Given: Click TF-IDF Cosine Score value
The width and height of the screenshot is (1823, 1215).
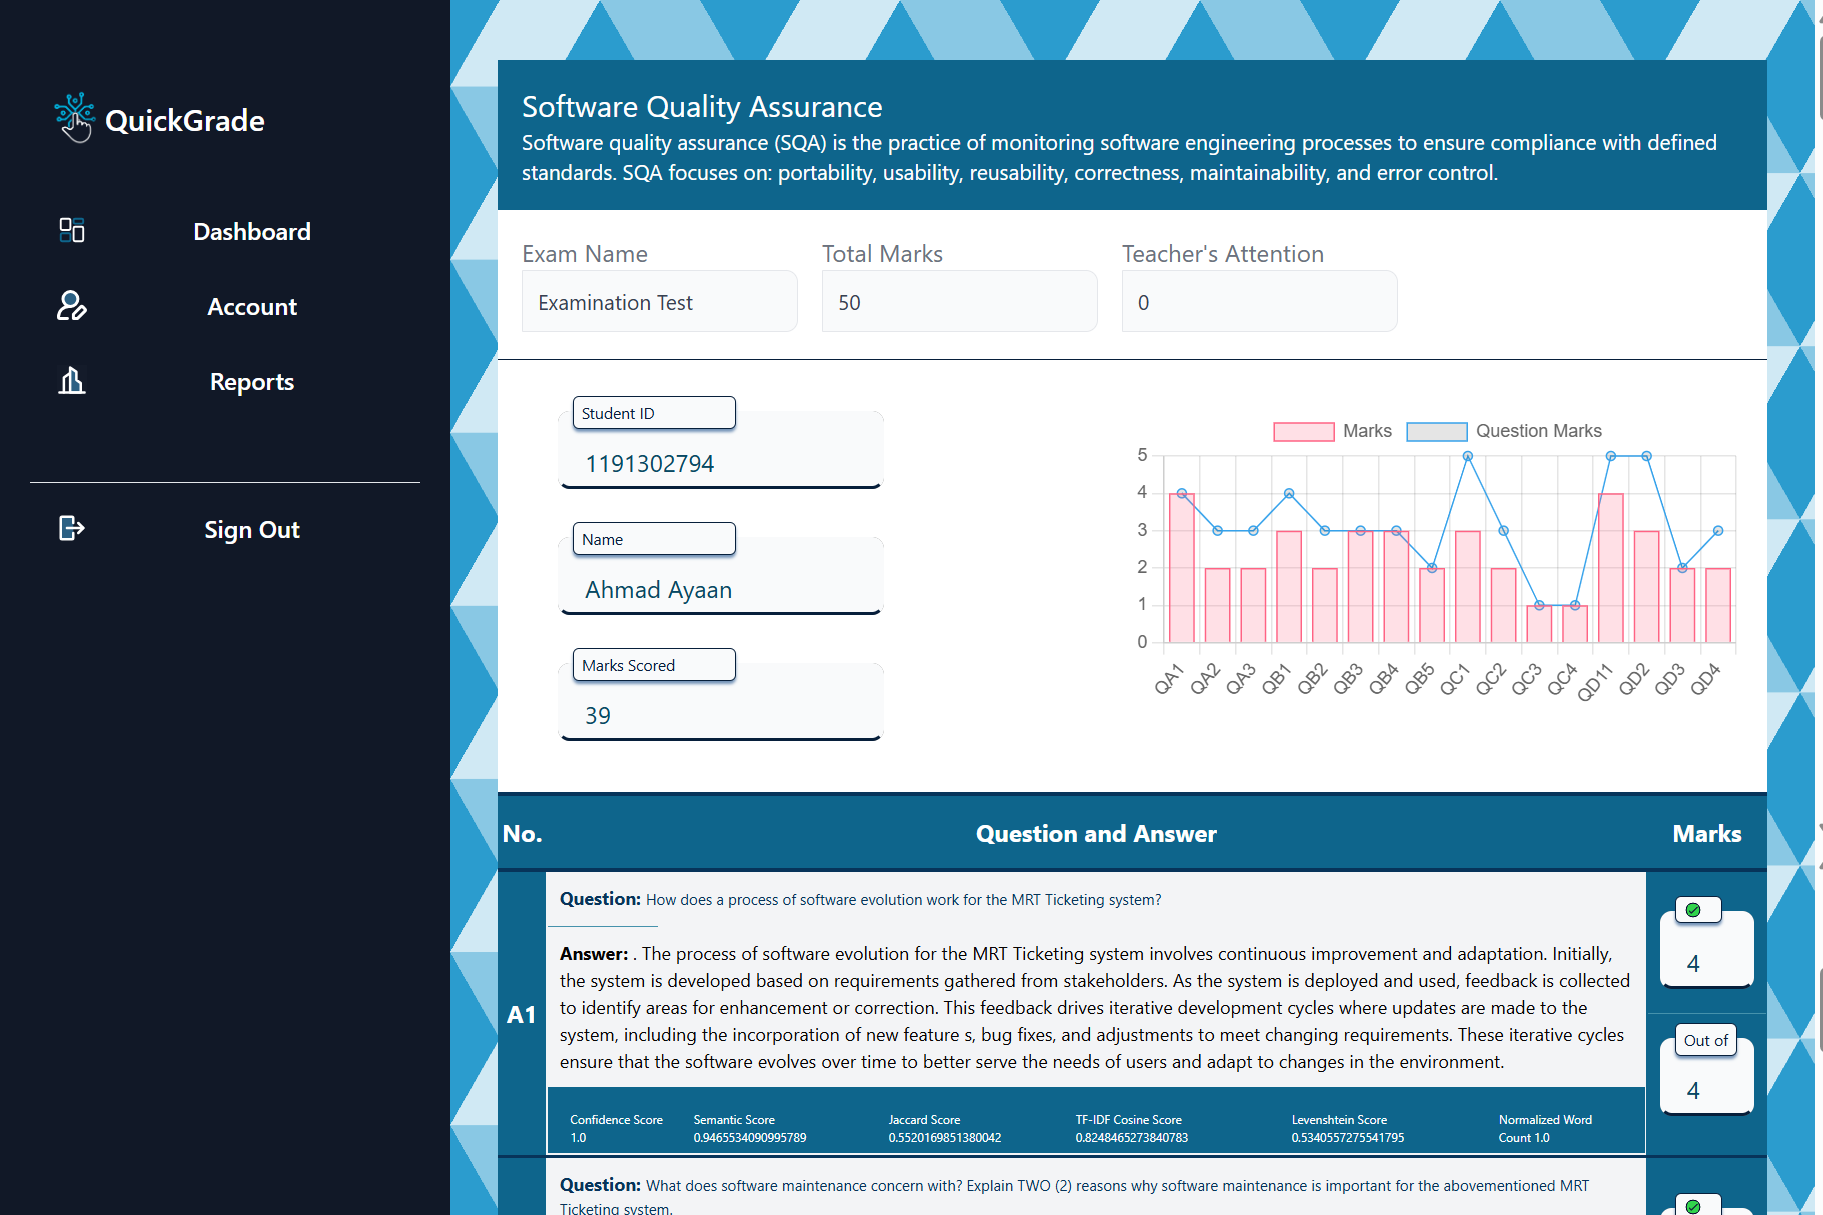Looking at the screenshot, I should point(1132,1138).
